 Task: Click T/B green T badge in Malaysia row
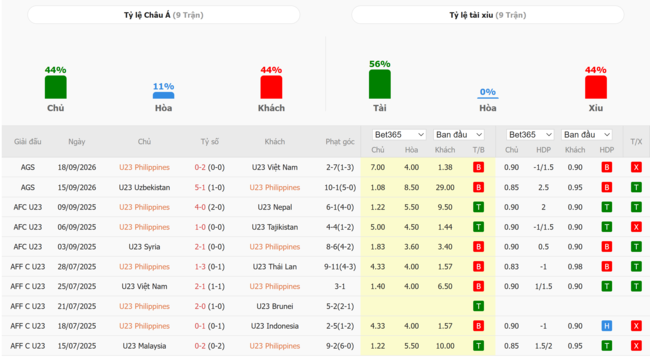point(478,346)
